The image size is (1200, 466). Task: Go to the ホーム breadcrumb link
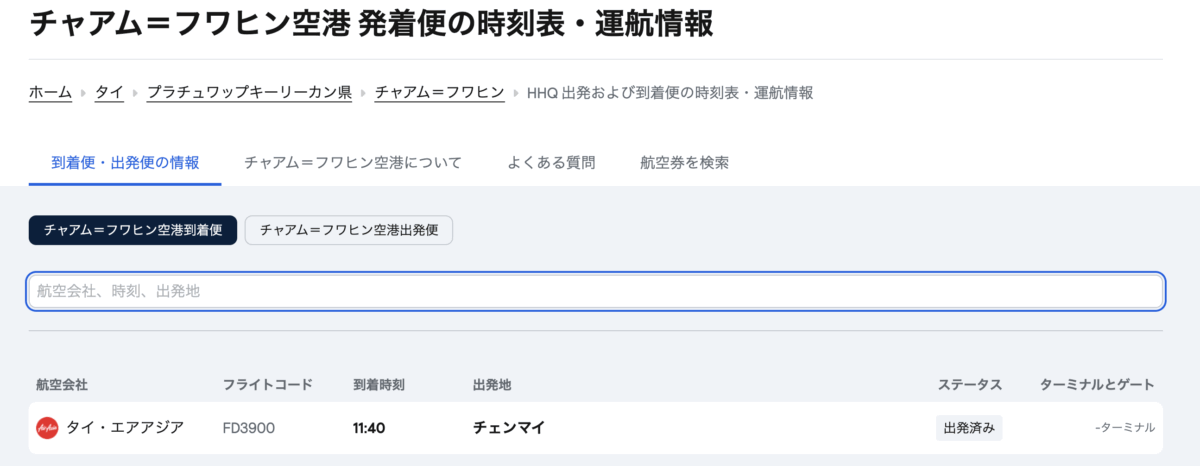coord(50,93)
